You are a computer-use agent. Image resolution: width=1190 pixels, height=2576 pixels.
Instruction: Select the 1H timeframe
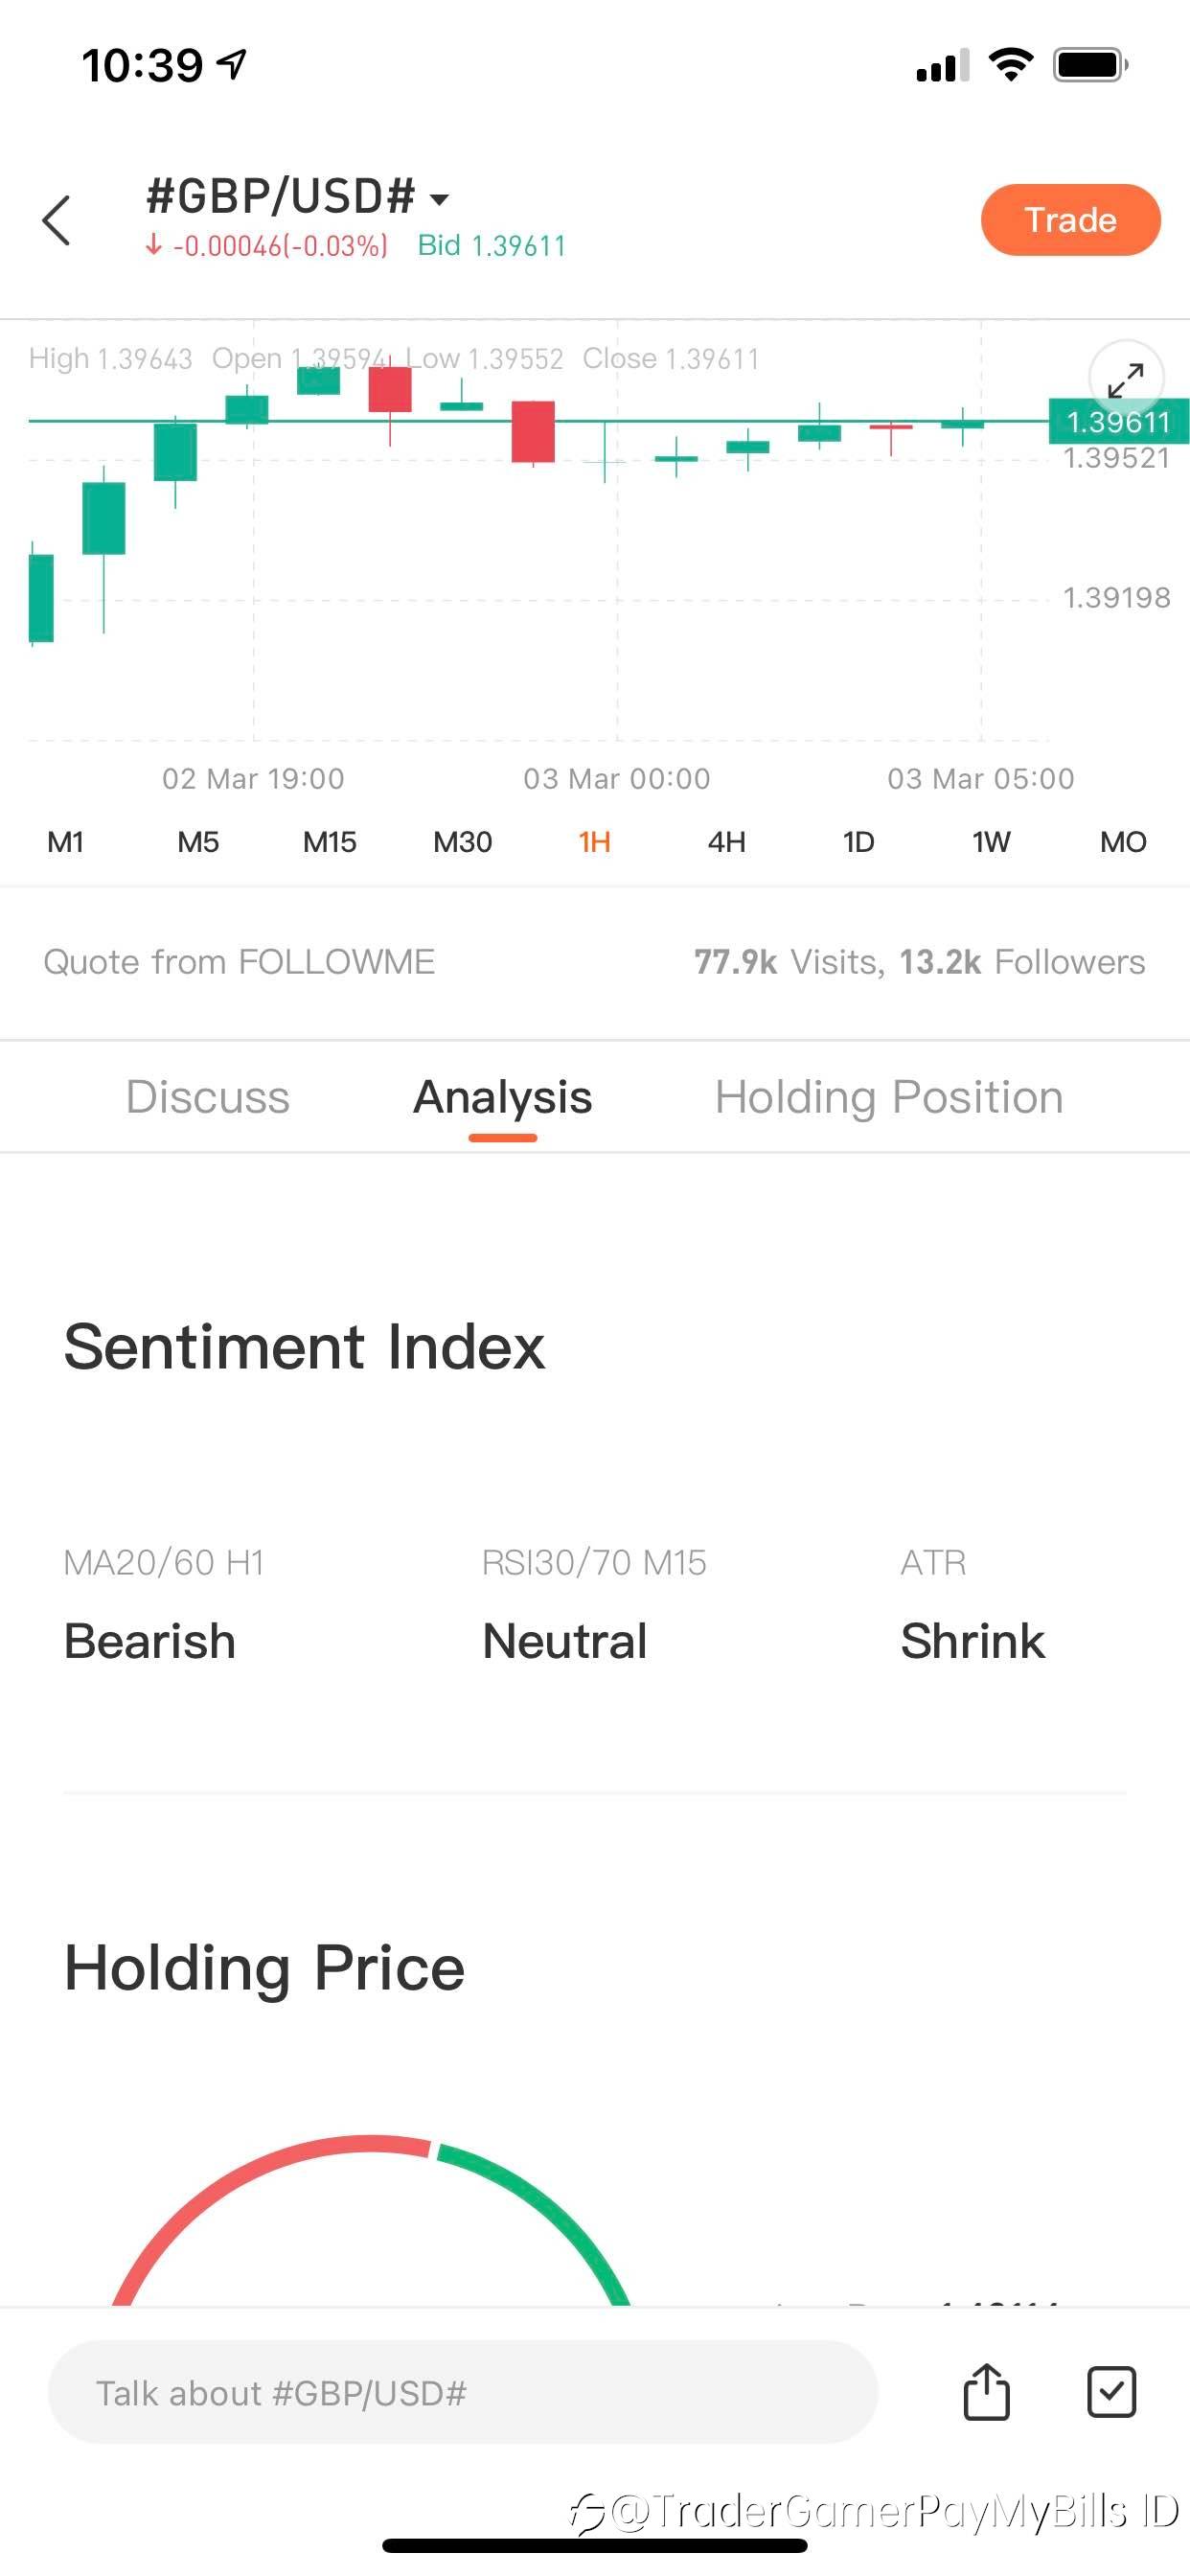pyautogui.click(x=594, y=842)
